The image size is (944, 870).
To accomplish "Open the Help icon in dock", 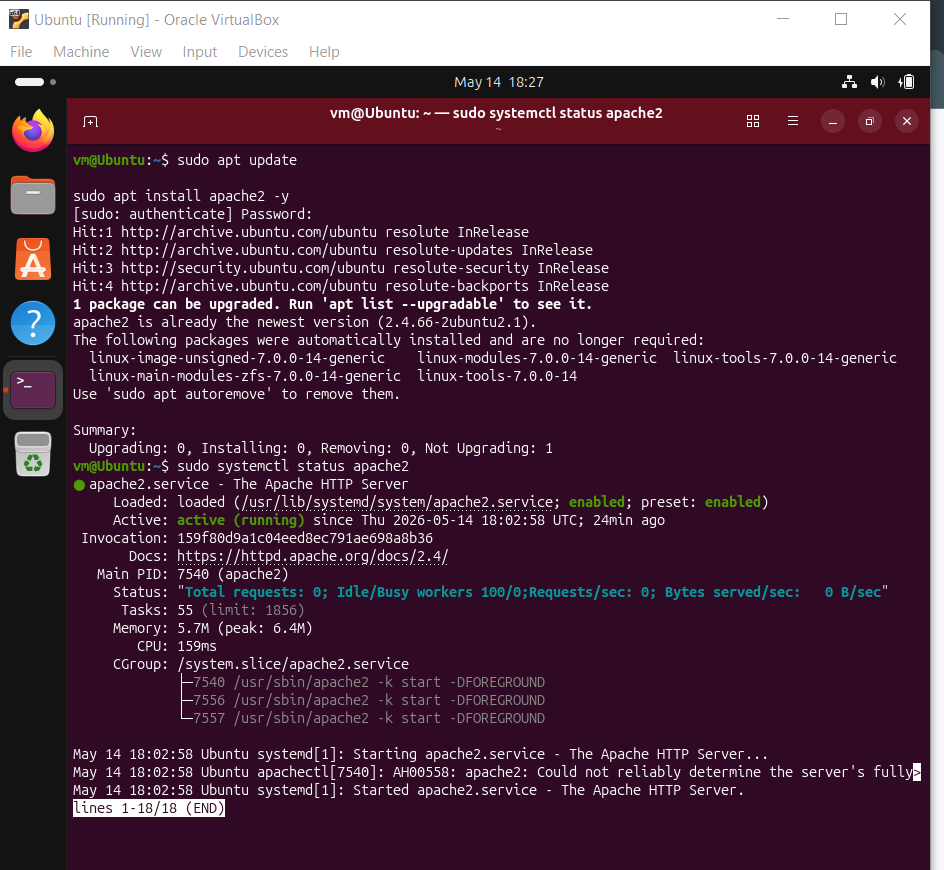I will point(33,323).
